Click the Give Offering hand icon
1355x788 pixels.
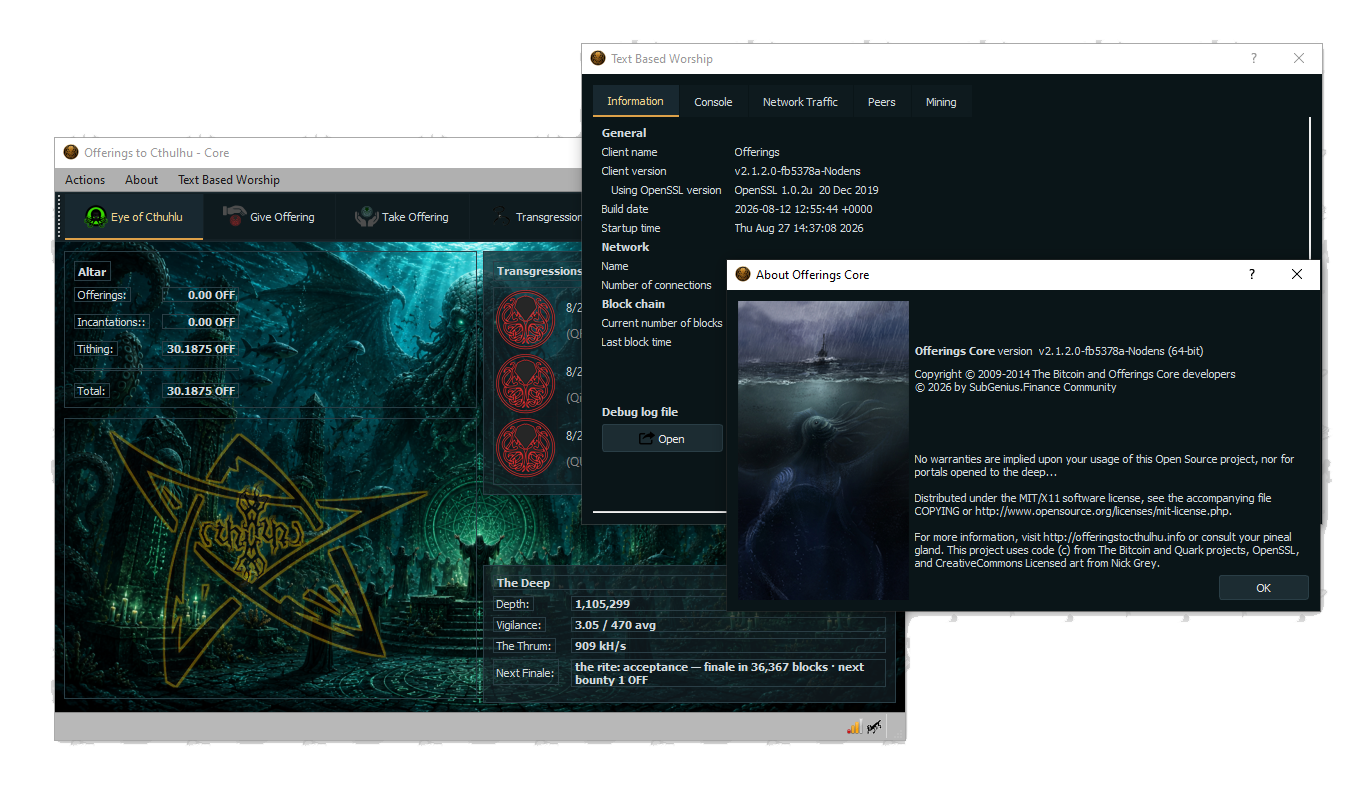233,216
